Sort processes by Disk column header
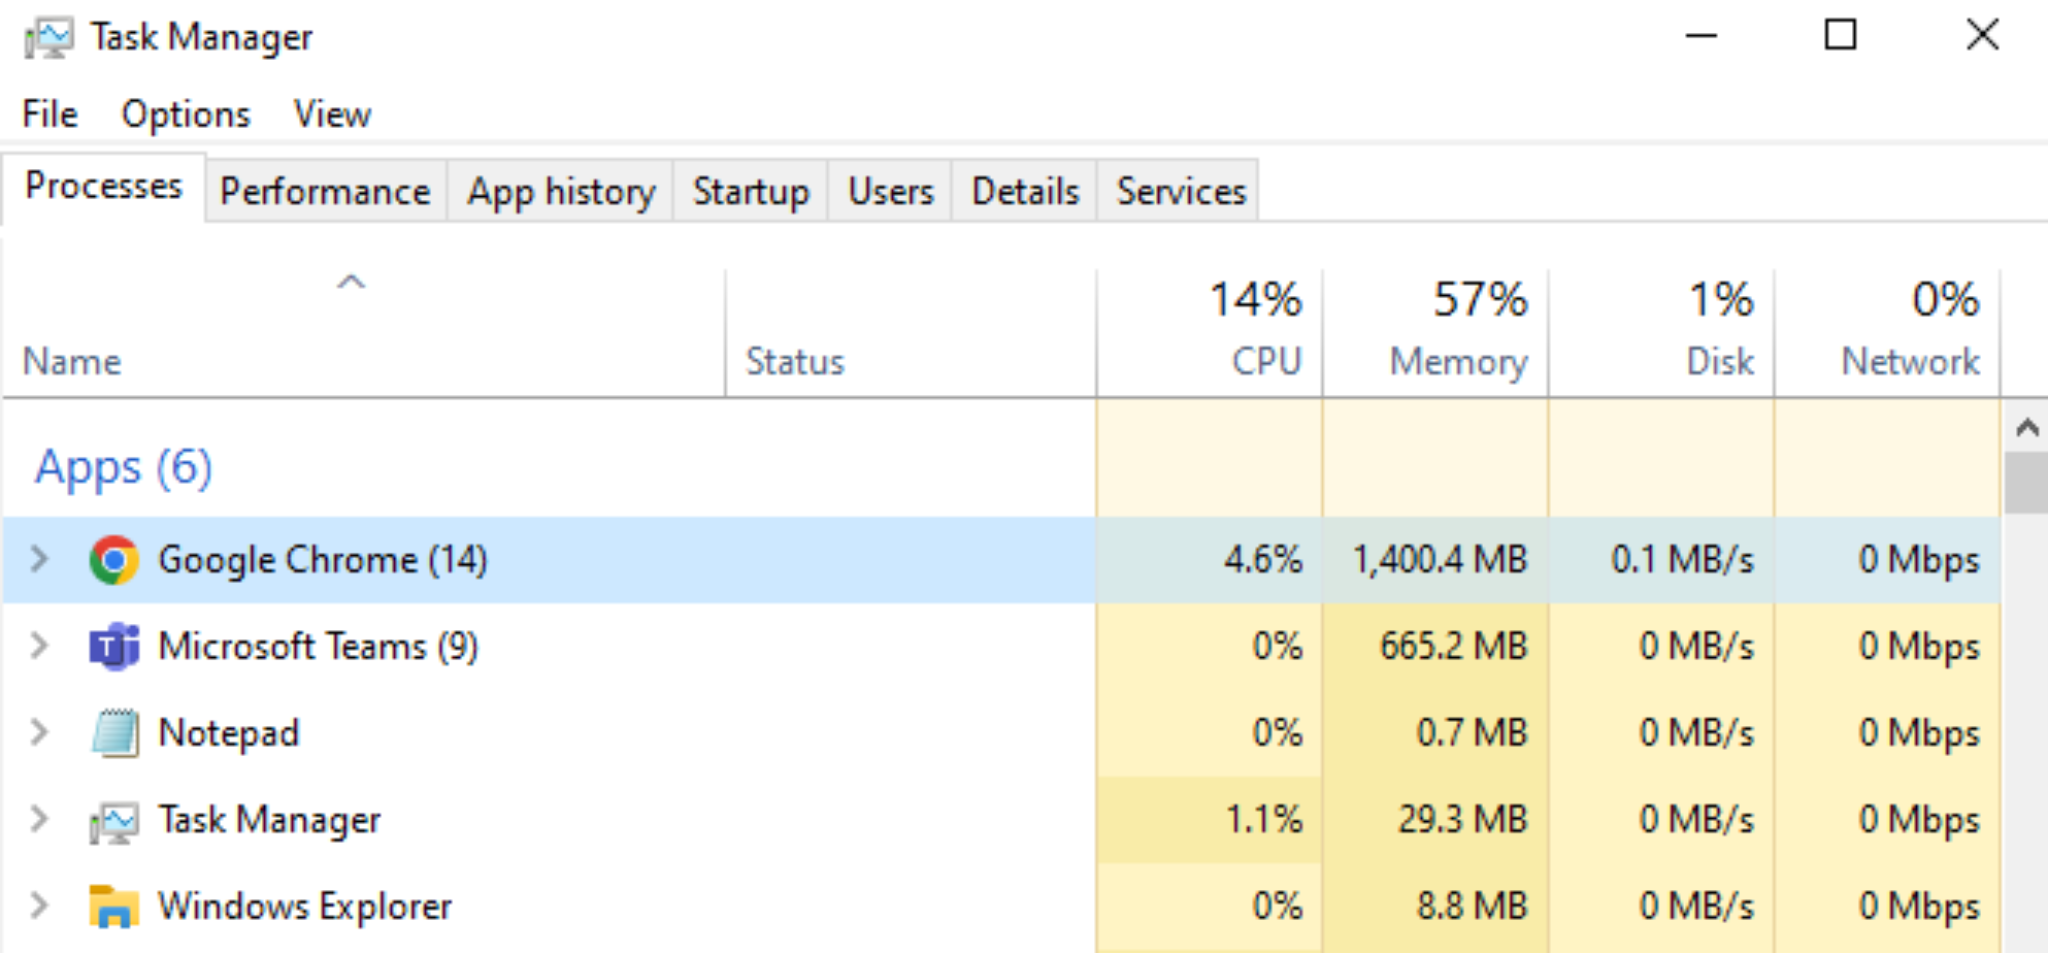Screen dimensions: 2048x953 click(1662, 333)
